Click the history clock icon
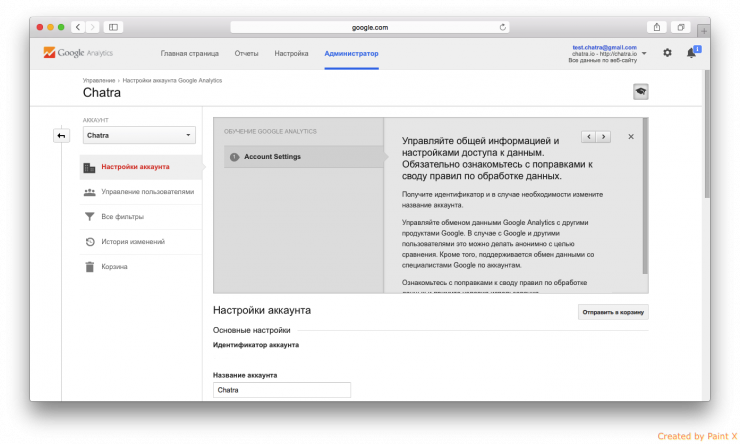Screen dimensions: 740x444 point(90,242)
